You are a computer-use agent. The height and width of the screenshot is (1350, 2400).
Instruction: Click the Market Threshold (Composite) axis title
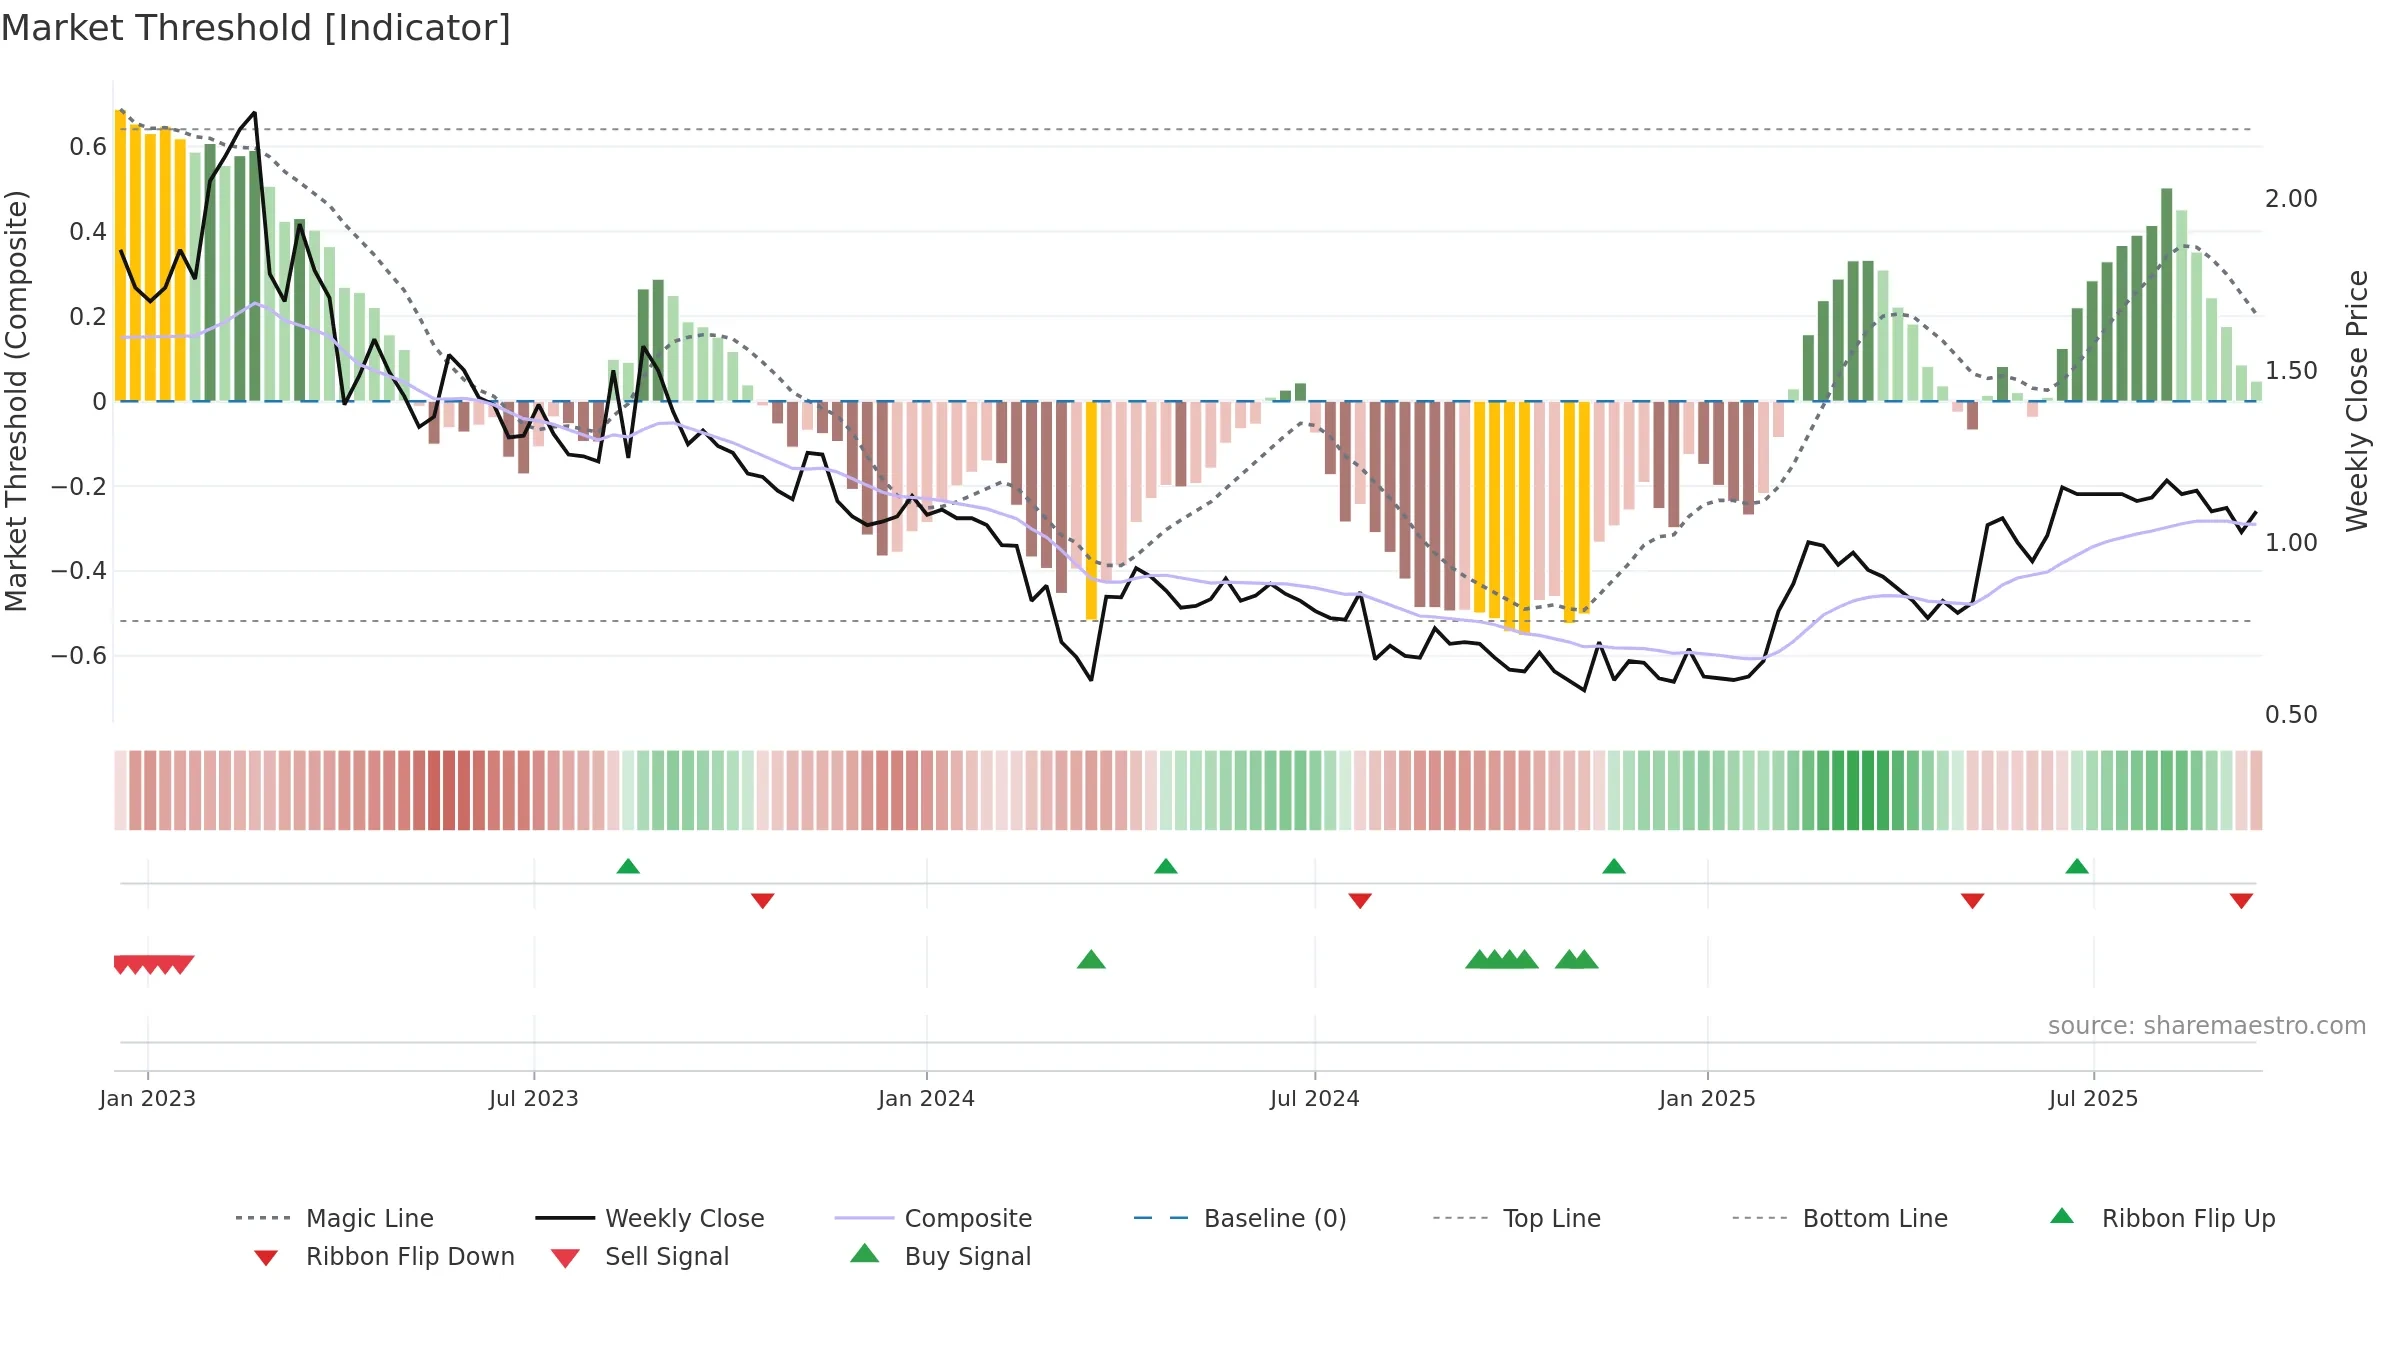(x=16, y=401)
